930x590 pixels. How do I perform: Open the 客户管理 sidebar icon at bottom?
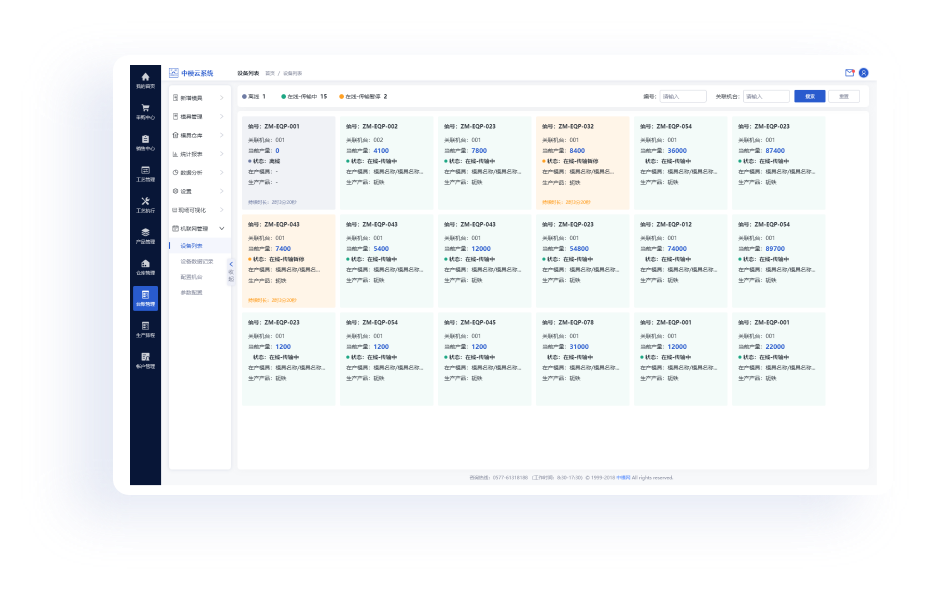pos(145,357)
